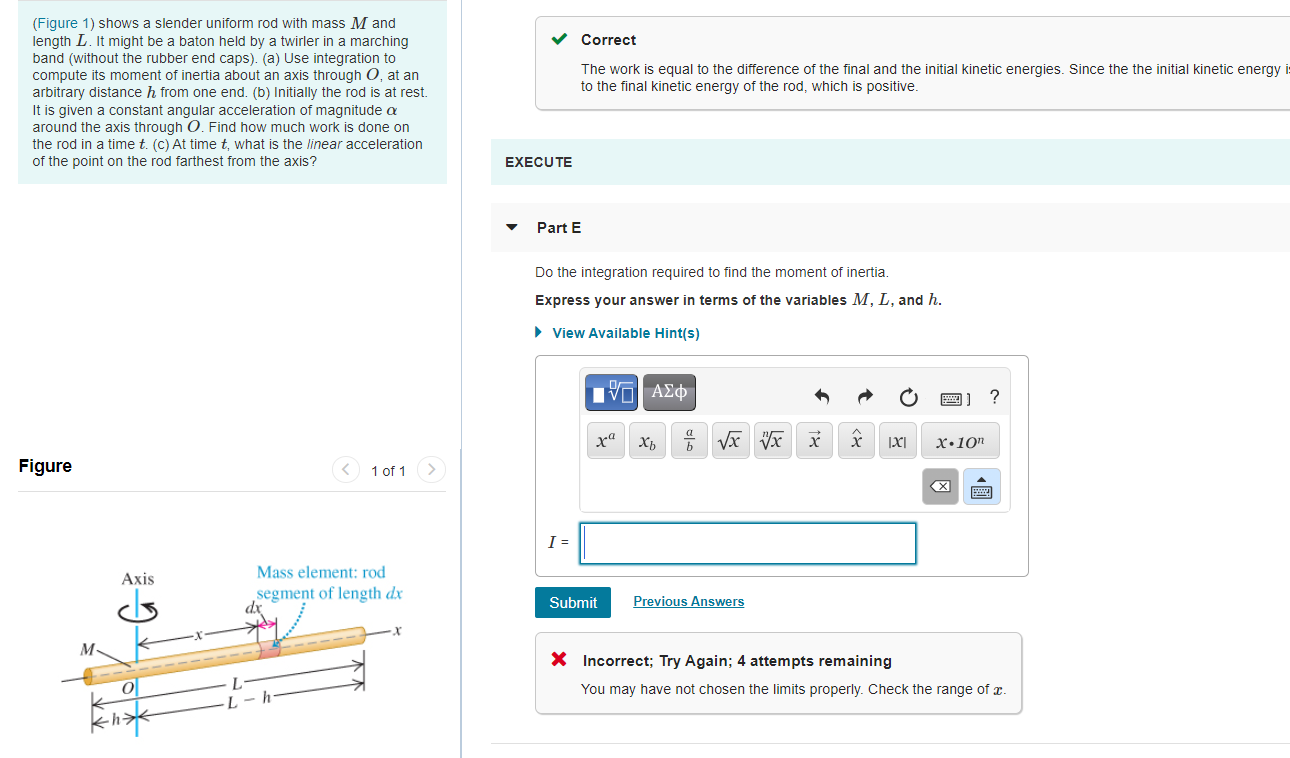Open keyboard shortcuts icon
The image size is (1290, 758).
coord(955,398)
